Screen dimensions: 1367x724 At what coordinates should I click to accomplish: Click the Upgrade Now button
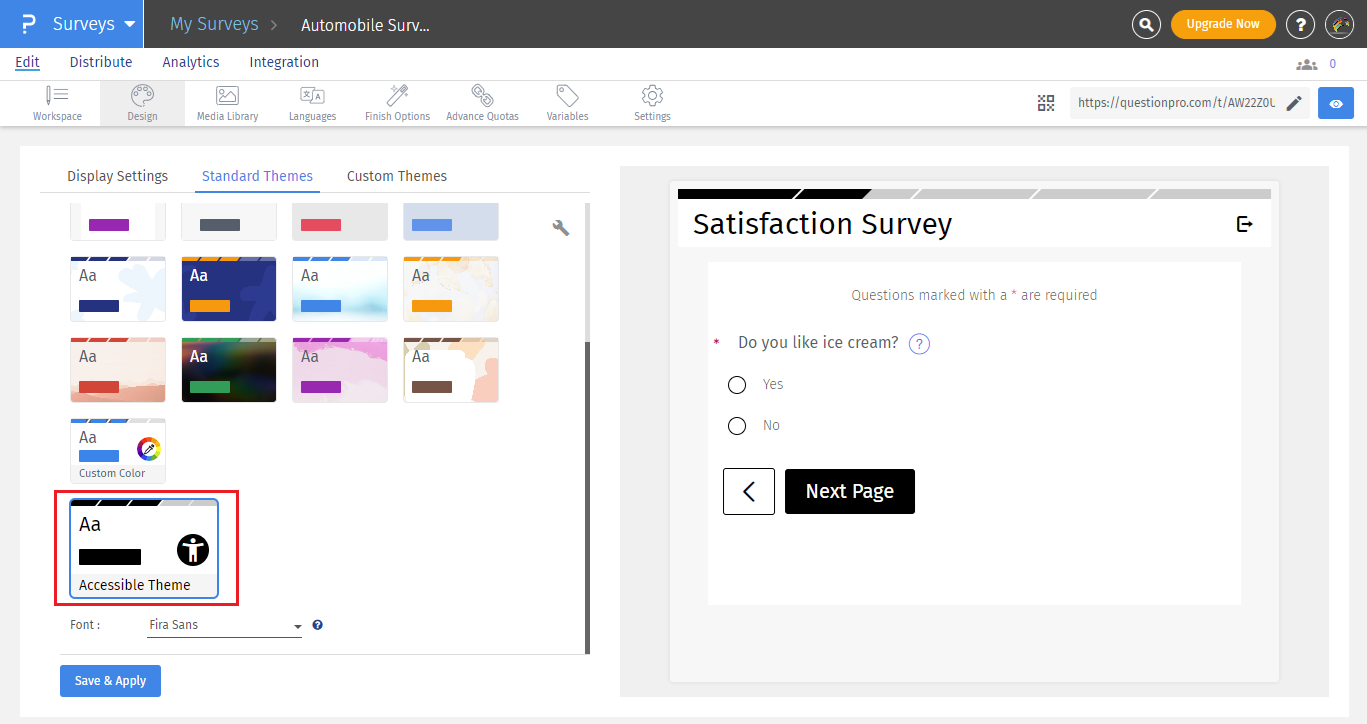click(x=1223, y=23)
